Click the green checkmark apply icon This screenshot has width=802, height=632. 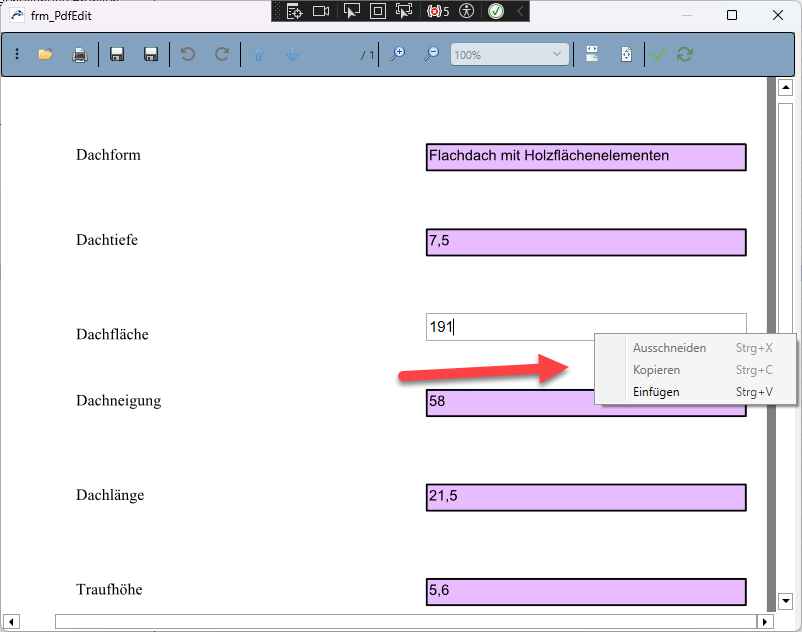659,54
